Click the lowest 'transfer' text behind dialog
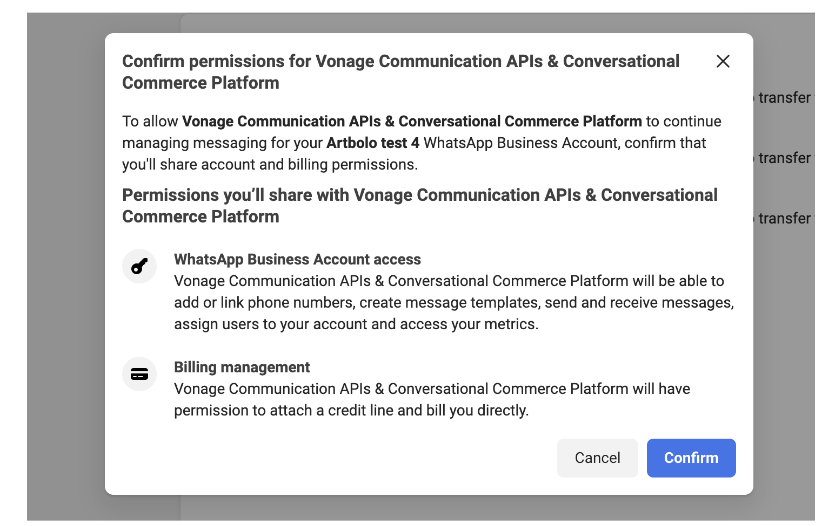Viewport: 820px width, 526px height. click(x=784, y=218)
